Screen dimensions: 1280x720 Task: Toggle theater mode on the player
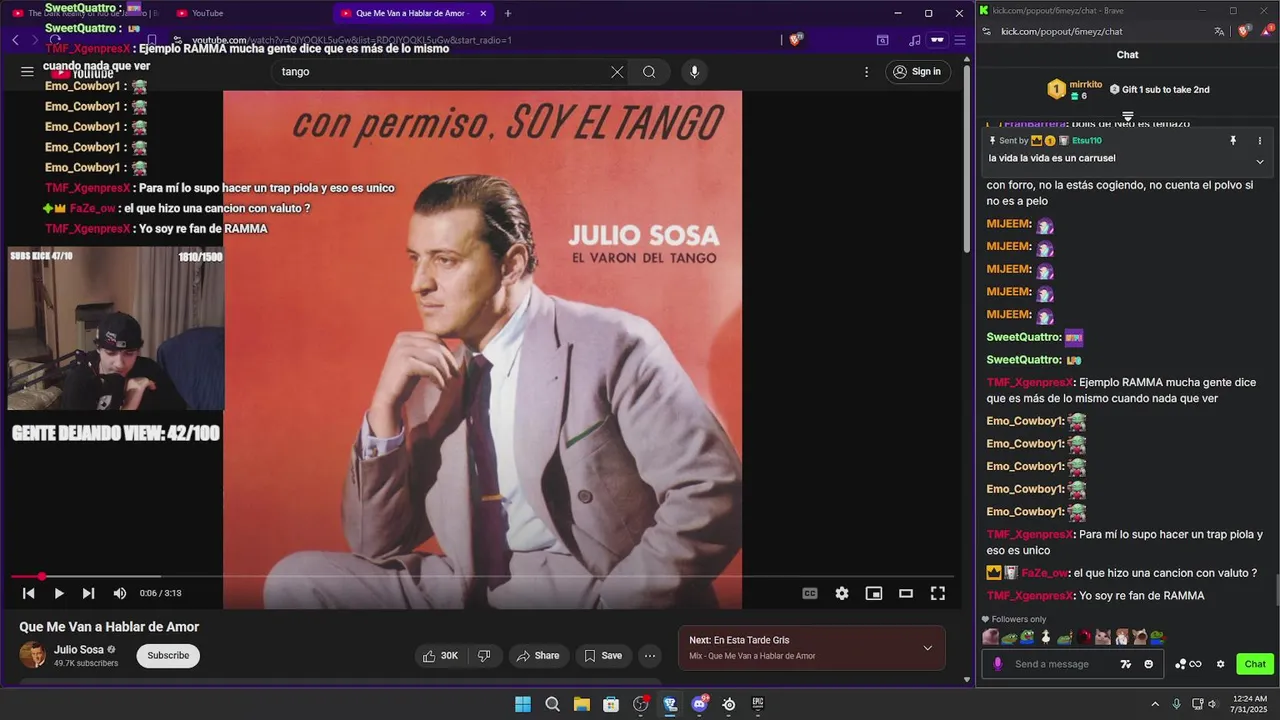(906, 593)
